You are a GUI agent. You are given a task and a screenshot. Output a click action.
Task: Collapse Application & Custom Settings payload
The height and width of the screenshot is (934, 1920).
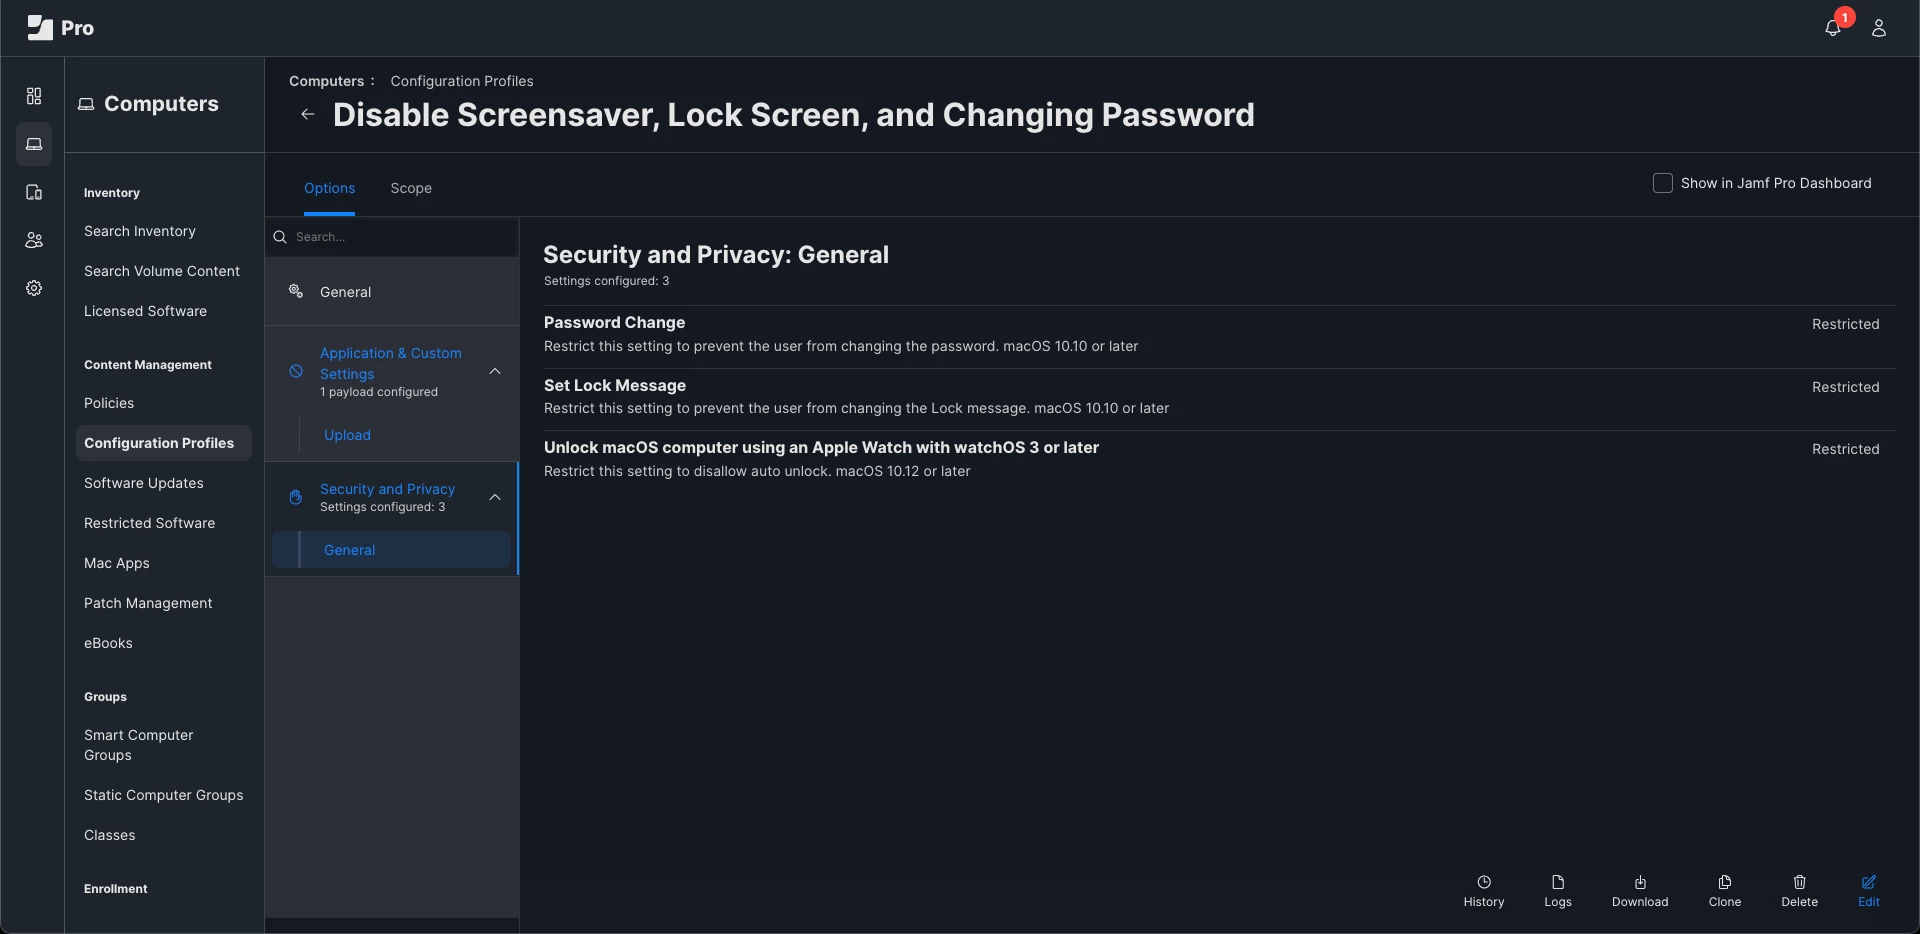click(495, 371)
